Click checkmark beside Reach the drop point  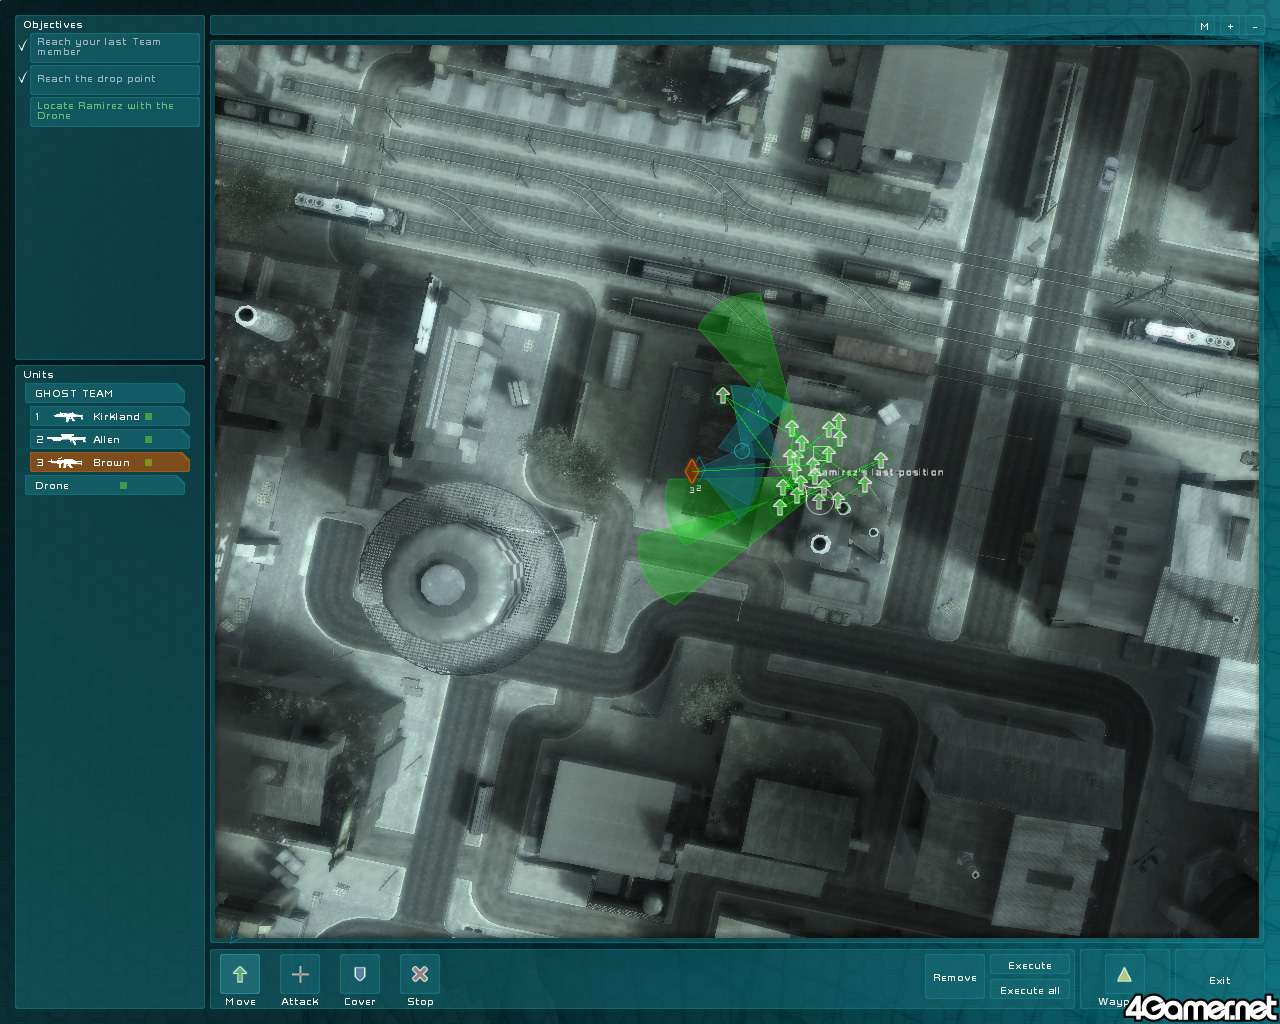pyautogui.click(x=23, y=78)
